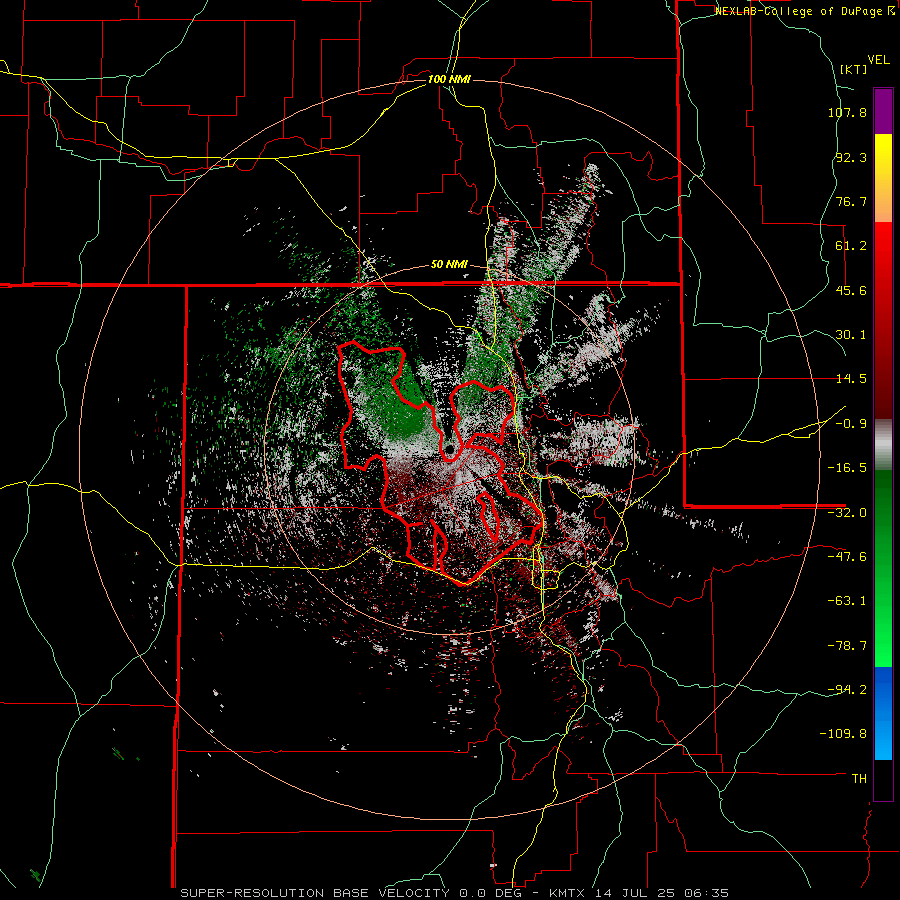Click the -94.2 legend value
Viewport: 900px width, 900px height.
pyautogui.click(x=847, y=689)
